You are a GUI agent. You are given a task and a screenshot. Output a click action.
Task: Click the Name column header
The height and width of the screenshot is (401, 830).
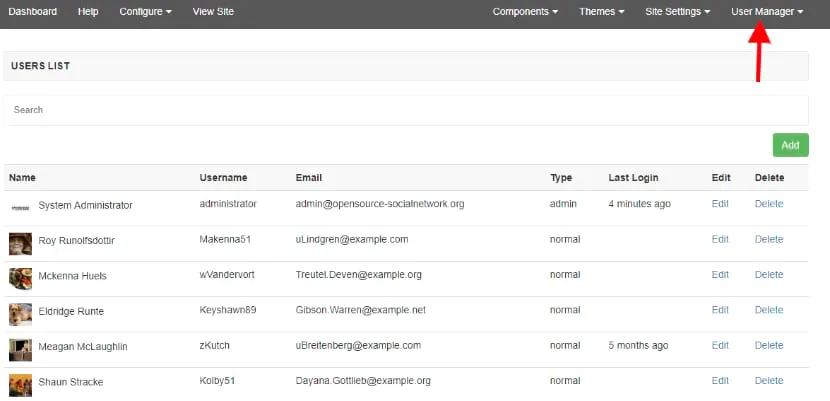tap(22, 178)
